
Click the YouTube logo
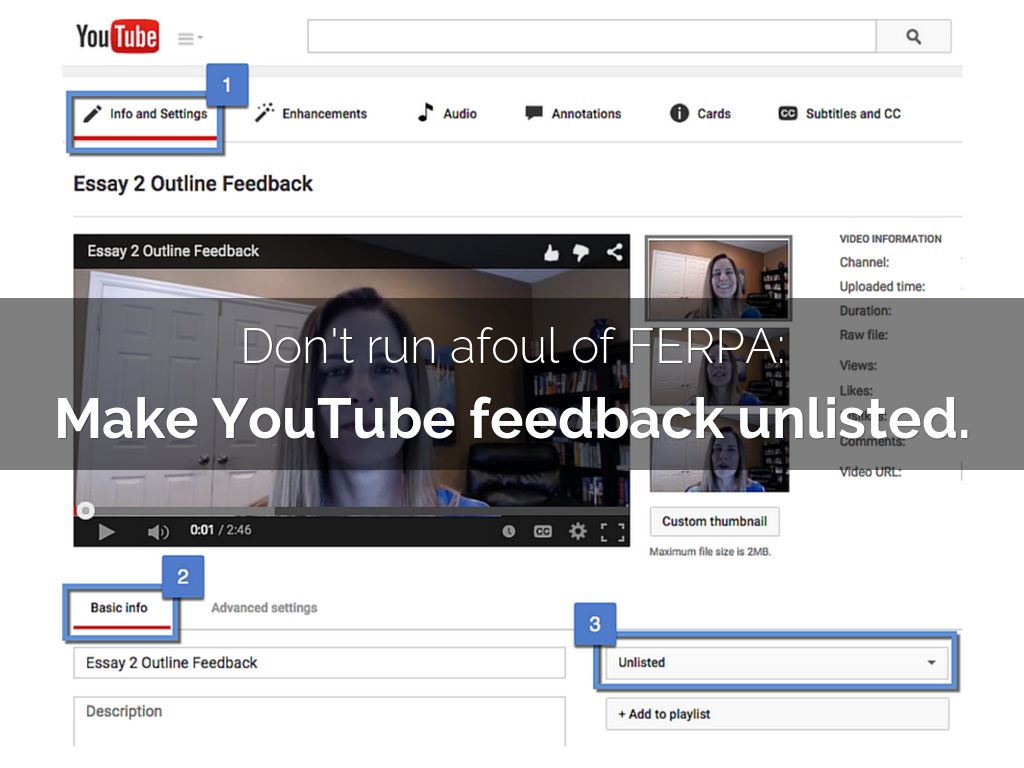pyautogui.click(x=117, y=38)
